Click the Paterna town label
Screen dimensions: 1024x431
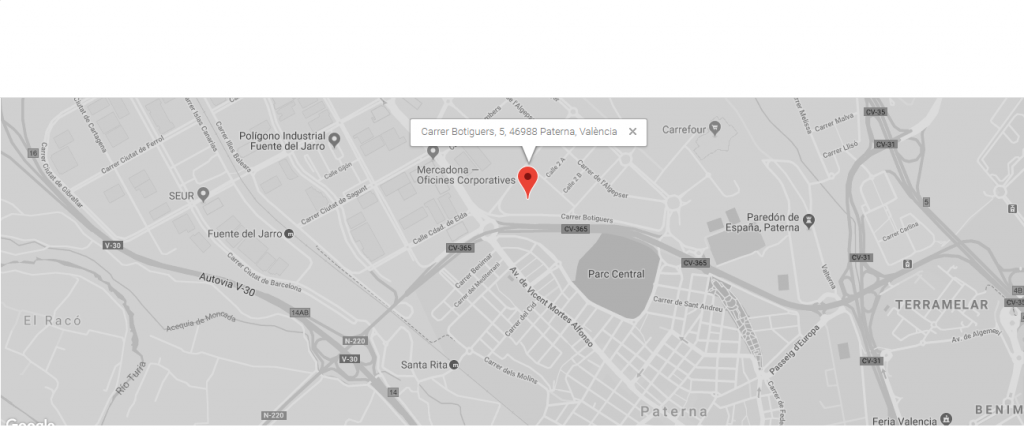coord(674,411)
